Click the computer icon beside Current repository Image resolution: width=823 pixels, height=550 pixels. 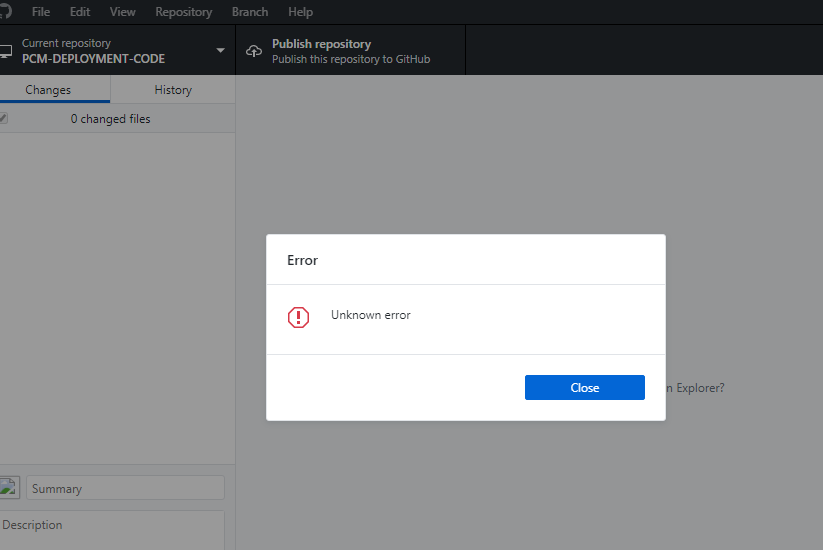pos(6,51)
